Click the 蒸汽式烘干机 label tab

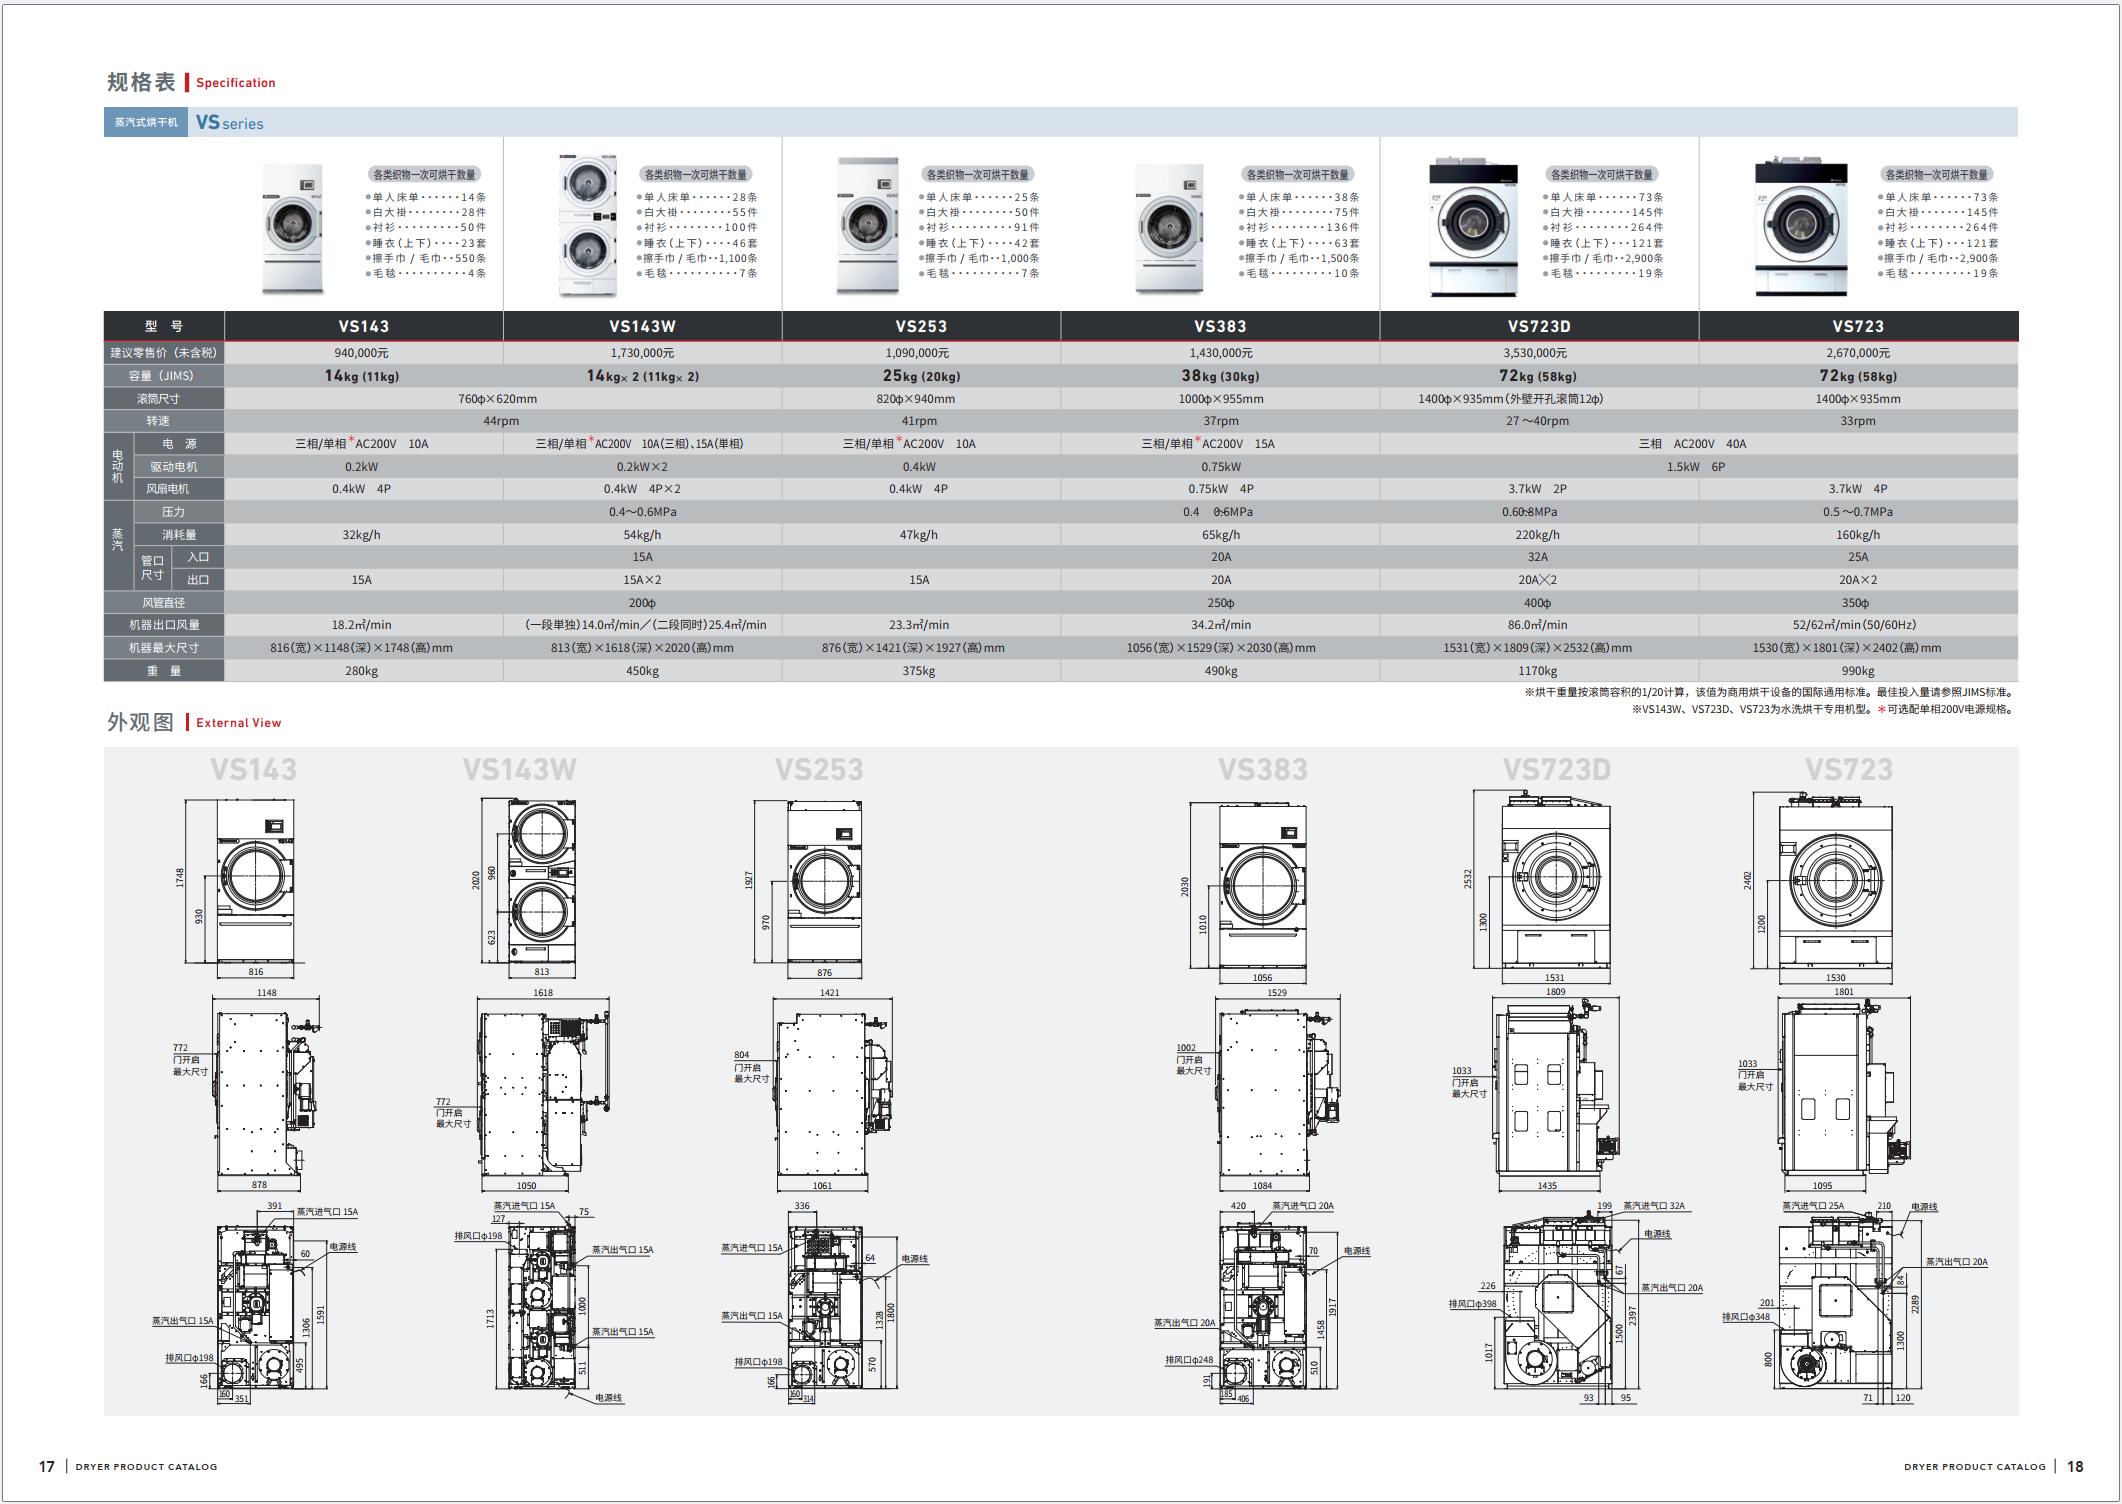pyautogui.click(x=146, y=122)
